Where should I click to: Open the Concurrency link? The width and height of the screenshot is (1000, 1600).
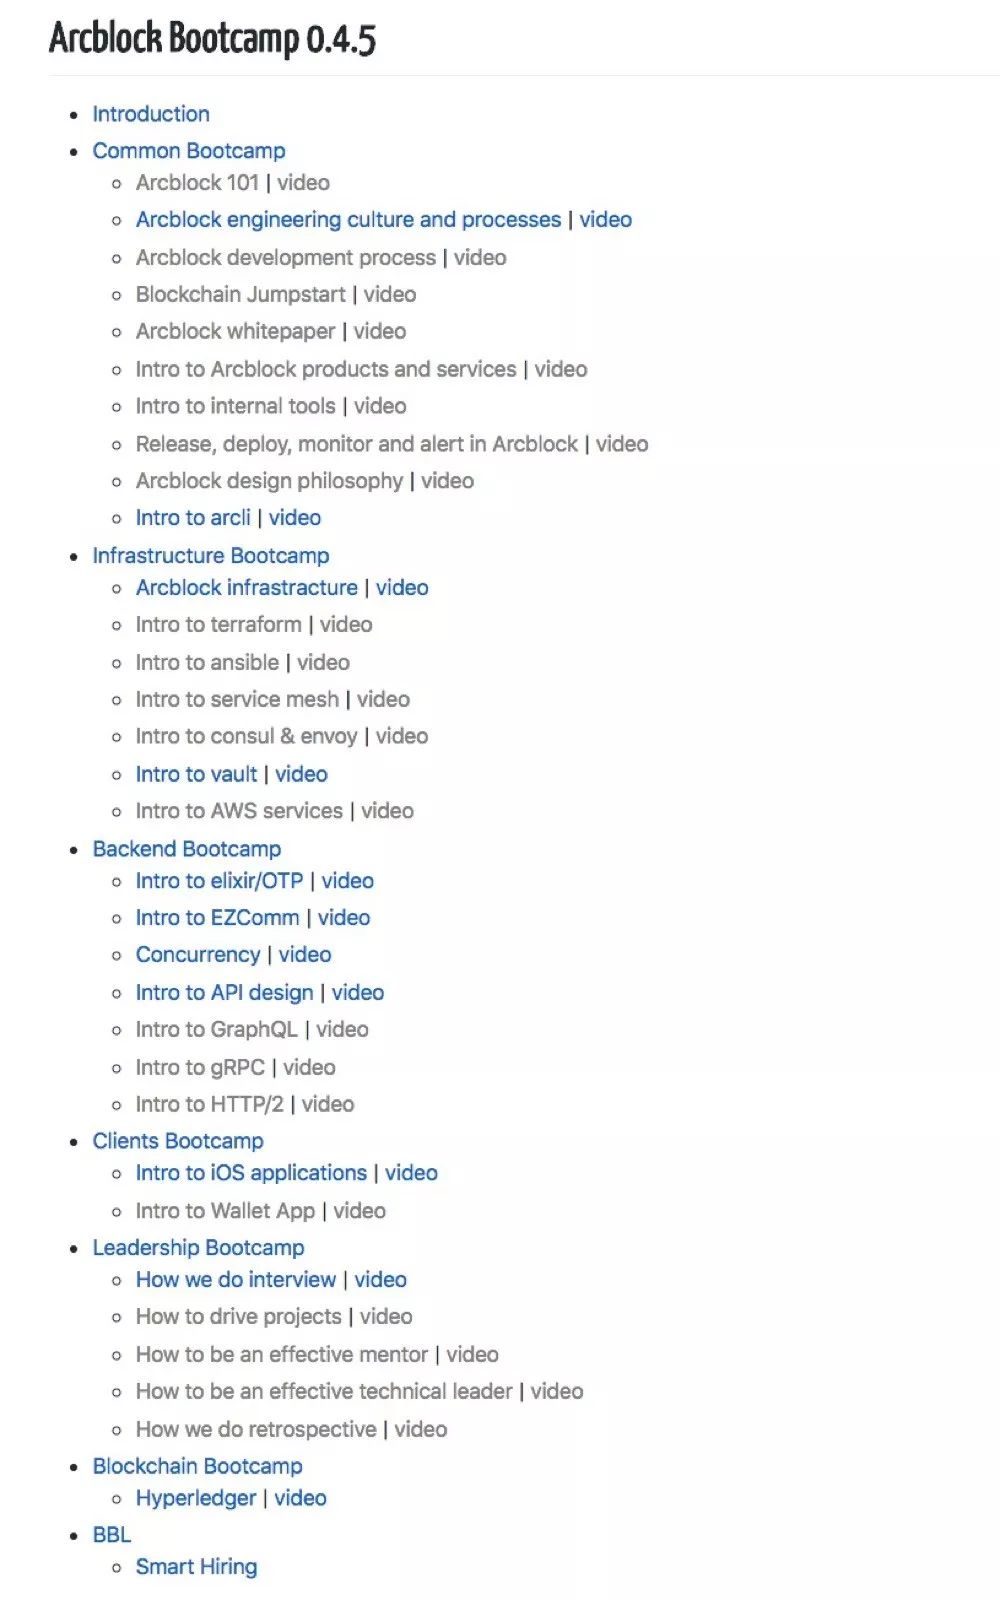pyautogui.click(x=198, y=955)
